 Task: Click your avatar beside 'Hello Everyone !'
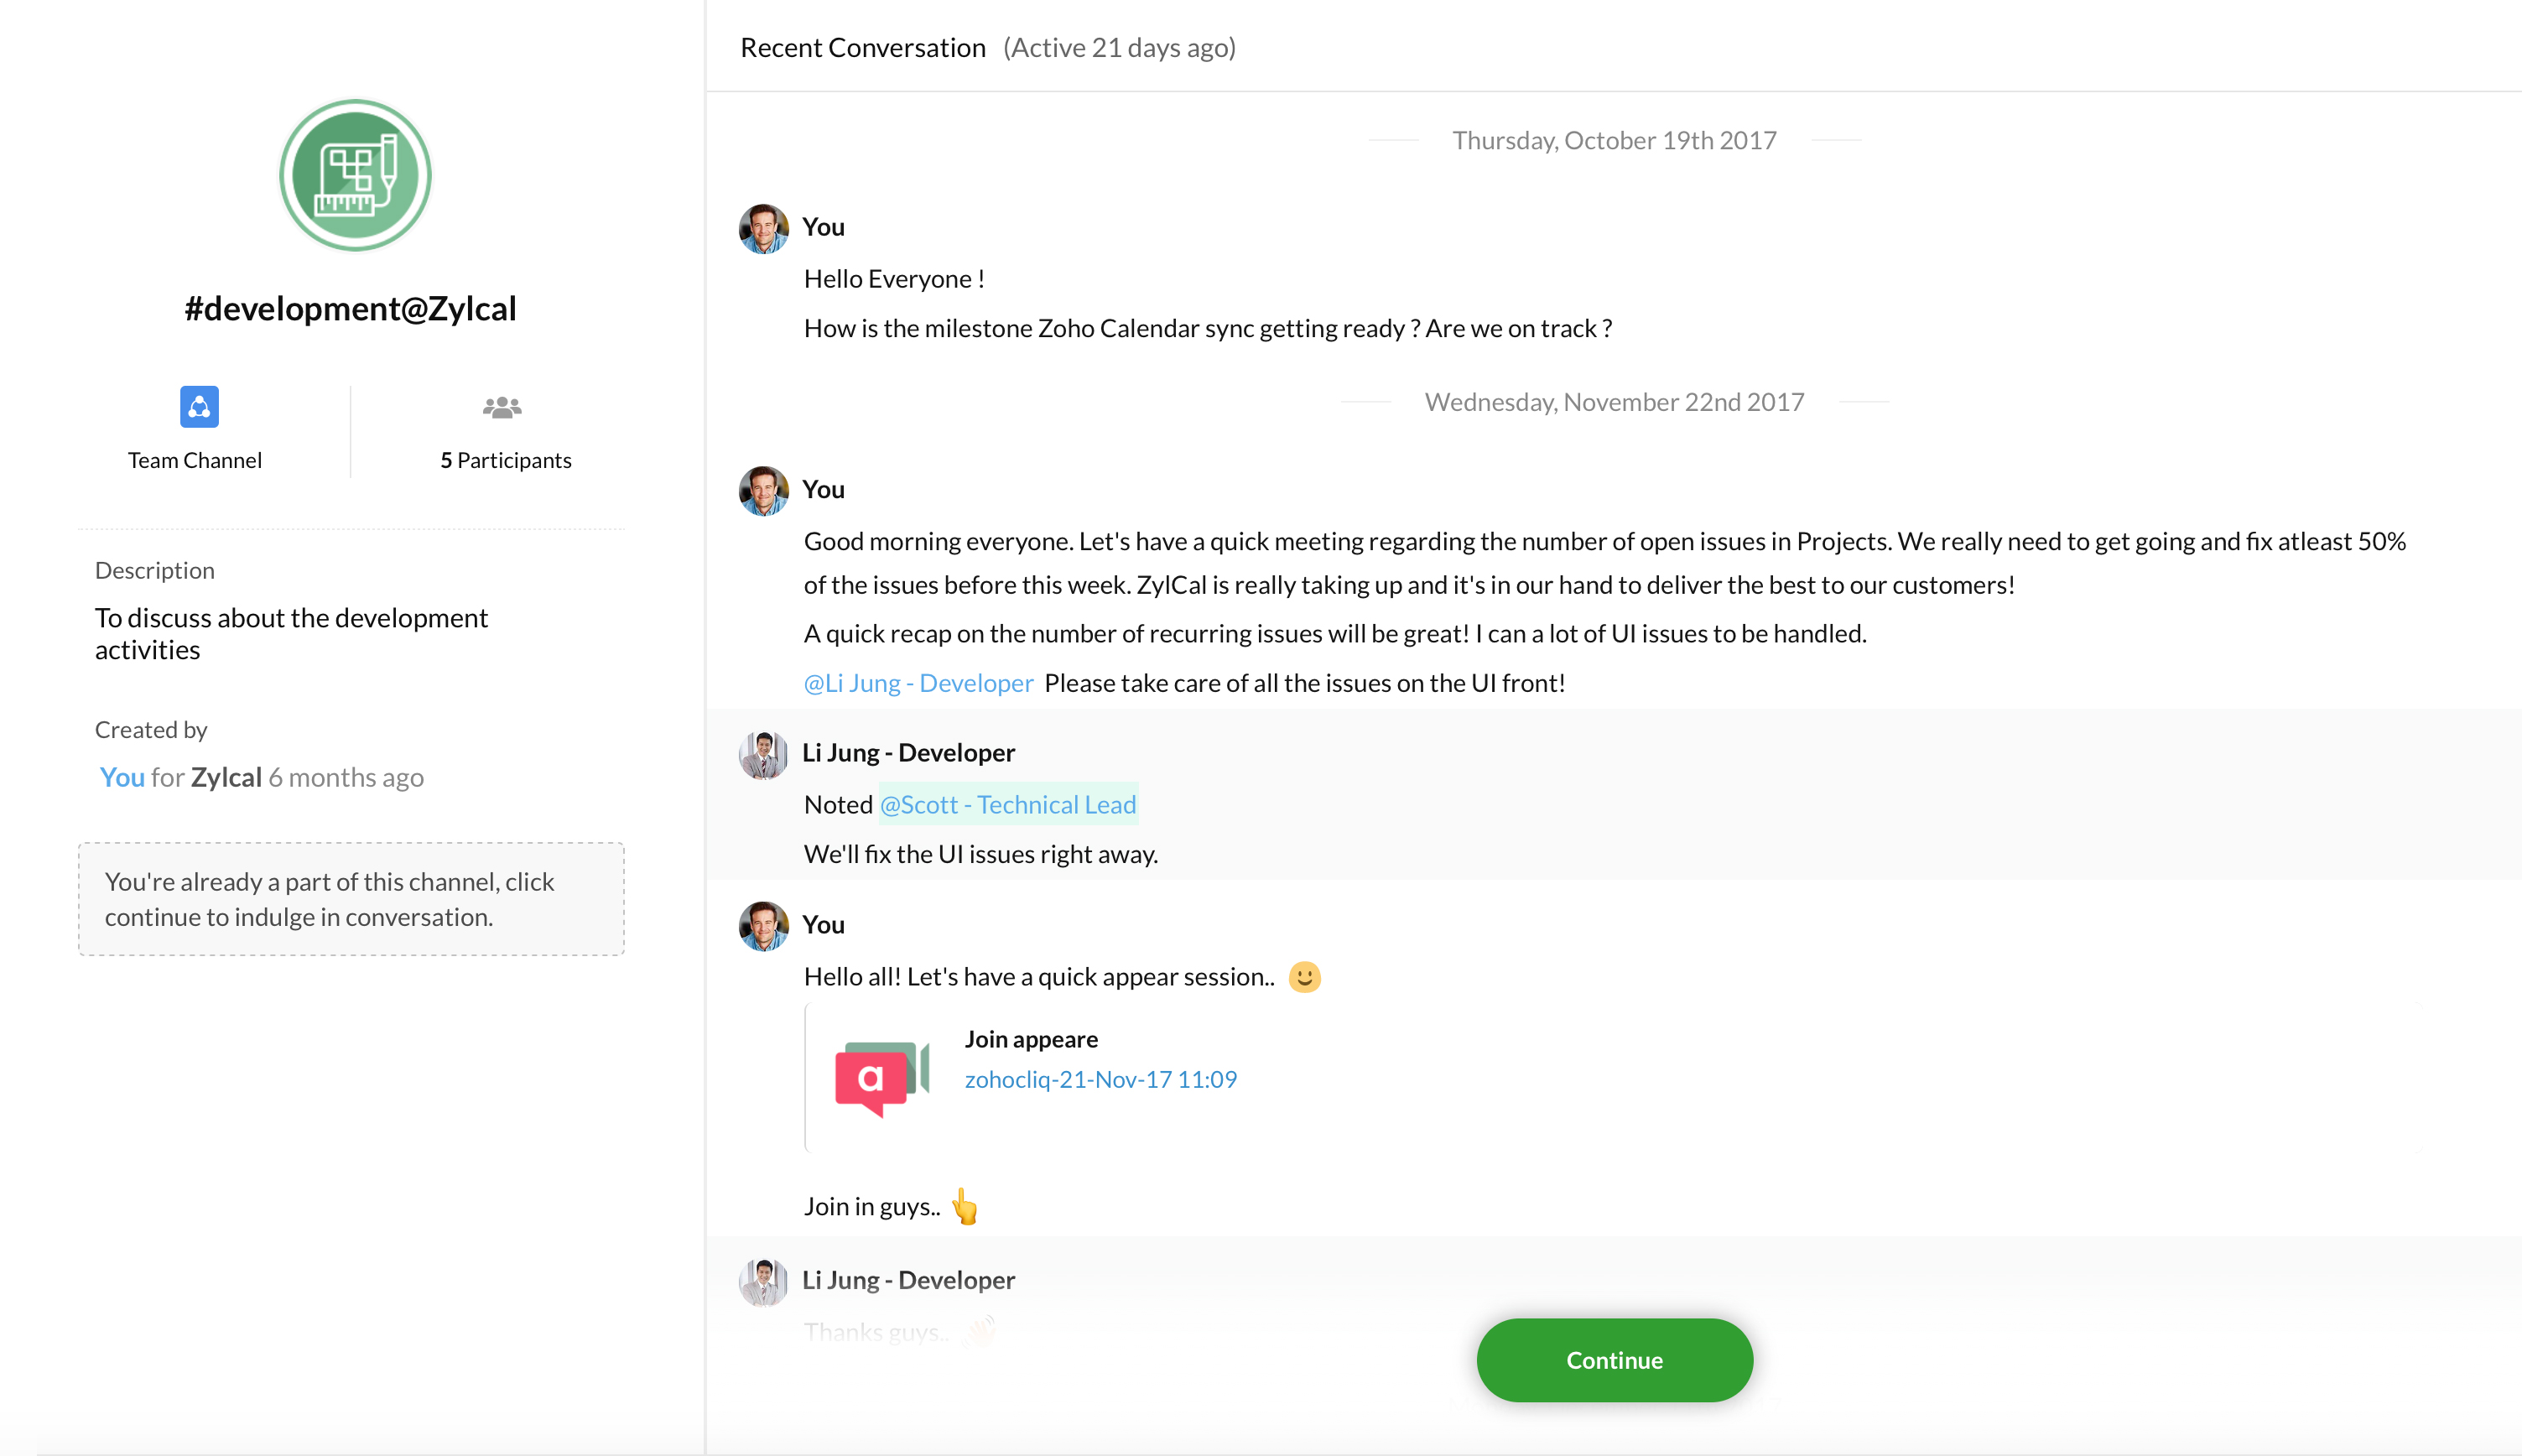[763, 229]
